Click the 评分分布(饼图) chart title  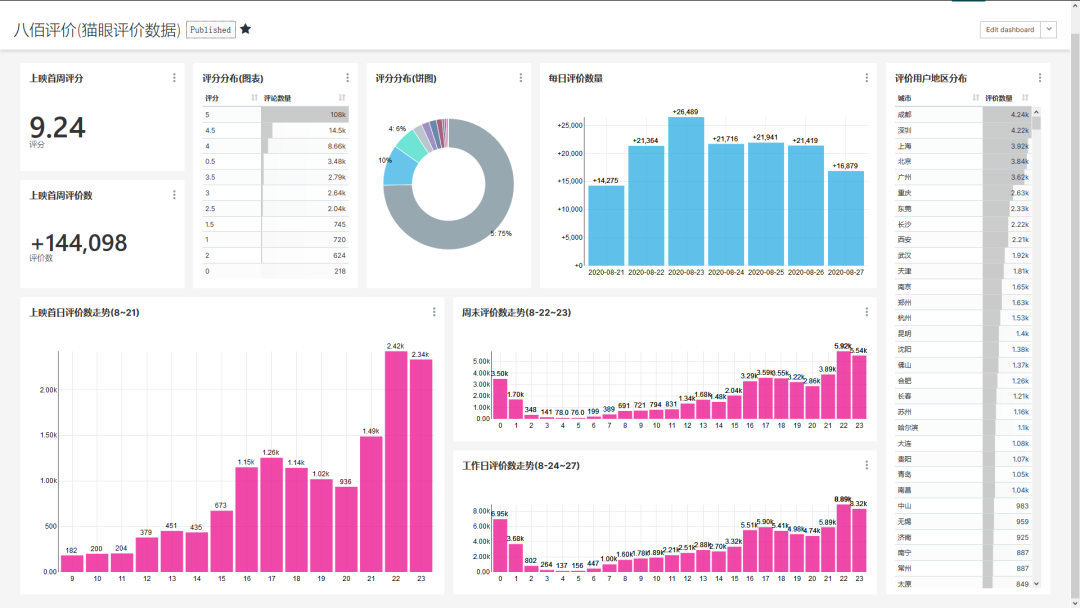(x=406, y=78)
